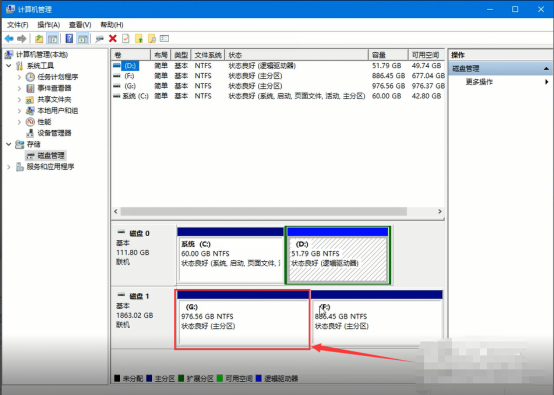Click the folder with magnifier search icon
This screenshot has height=395, width=554.
coord(152,39)
